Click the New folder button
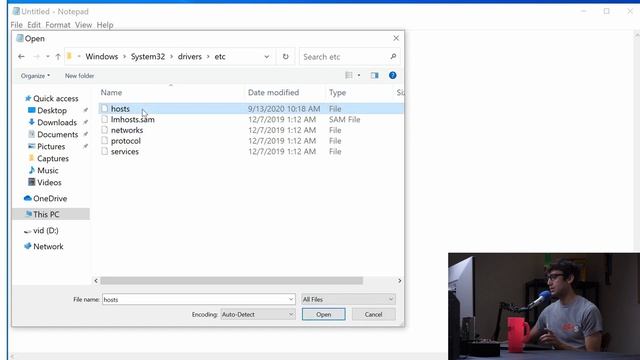Screen dimensions: 640x360 click(80, 76)
